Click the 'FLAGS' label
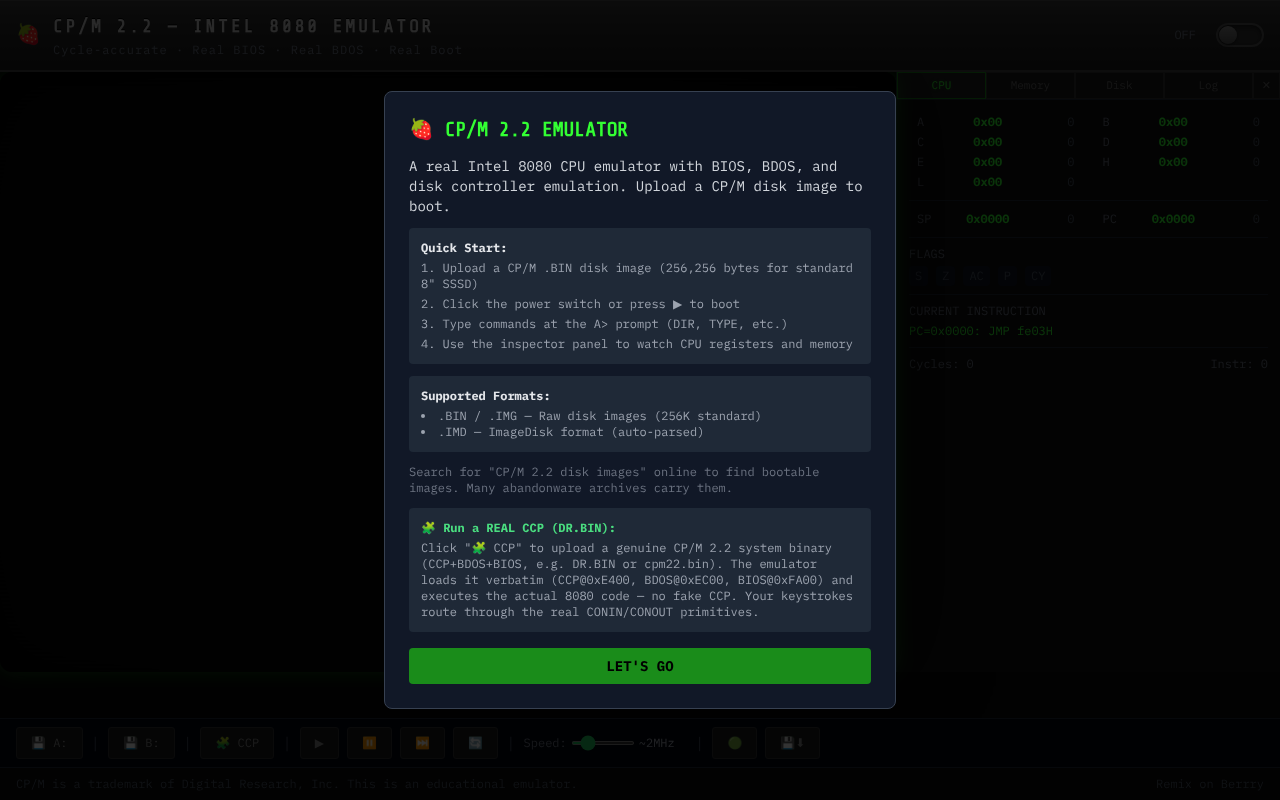This screenshot has width=1280, height=800. [x=927, y=254]
